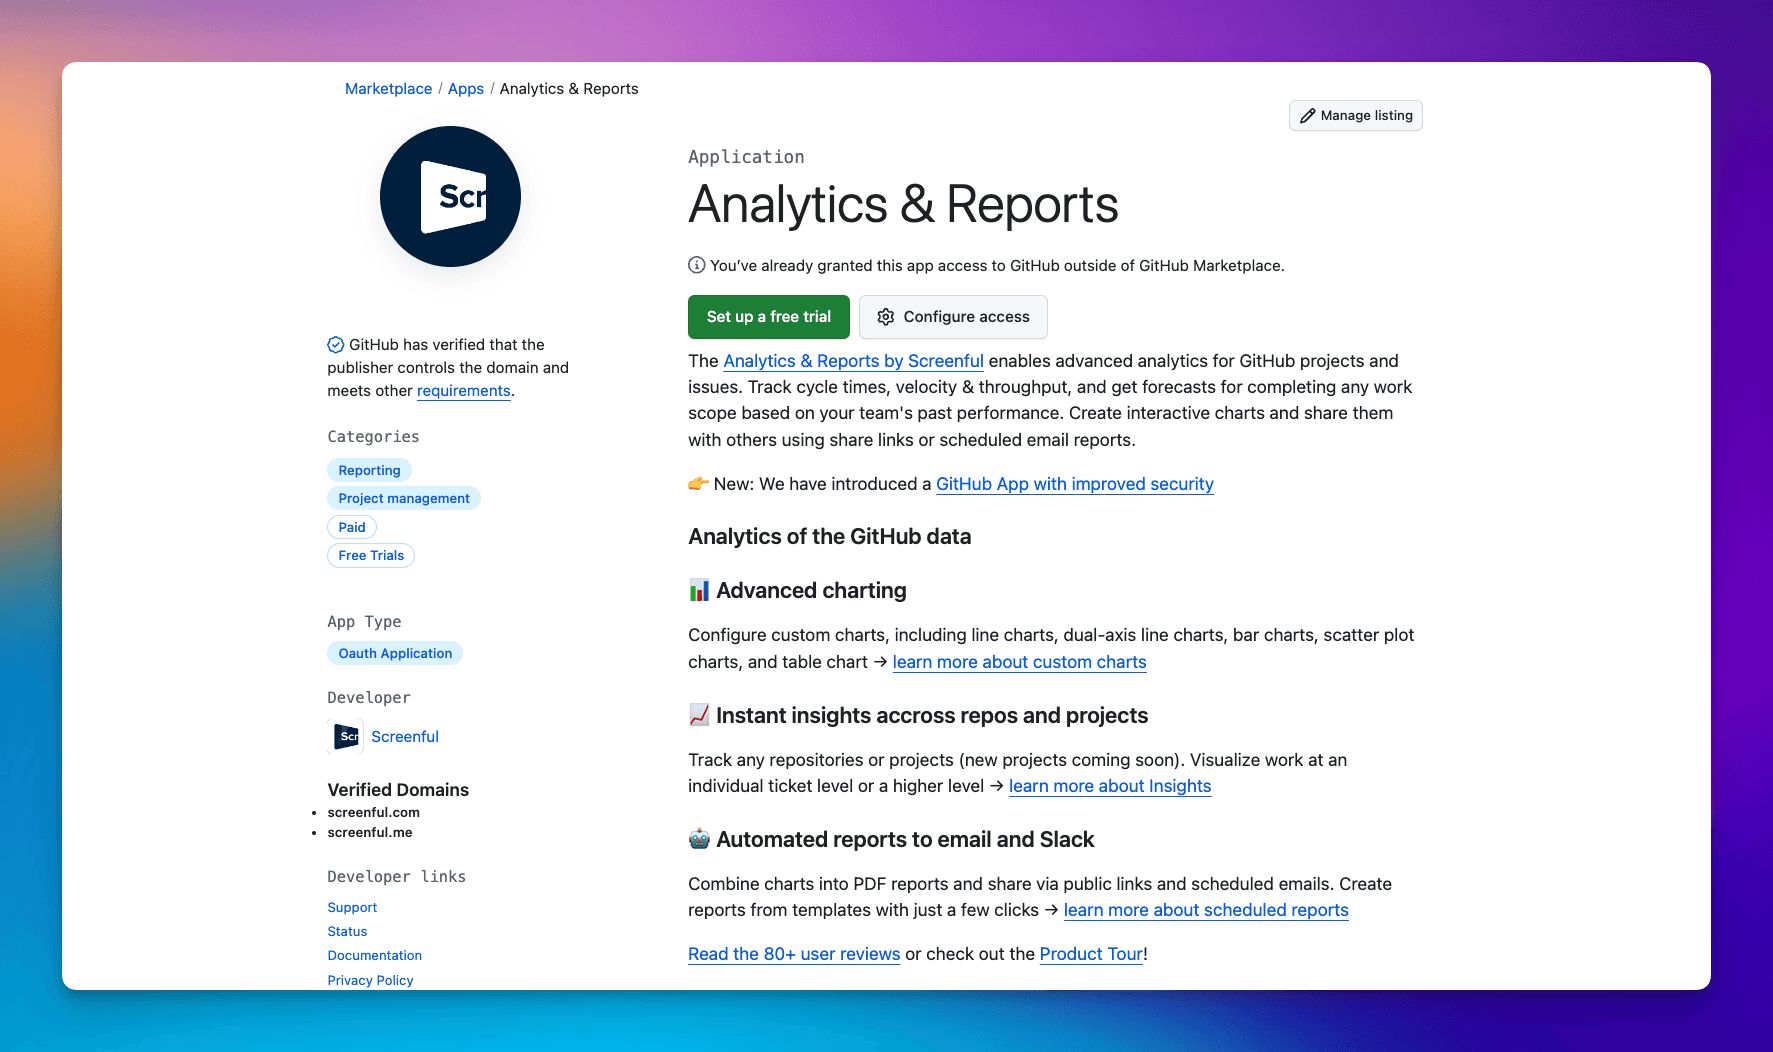This screenshot has height=1052, width=1773.
Task: Click the Categories sidebar label
Action: tap(373, 437)
